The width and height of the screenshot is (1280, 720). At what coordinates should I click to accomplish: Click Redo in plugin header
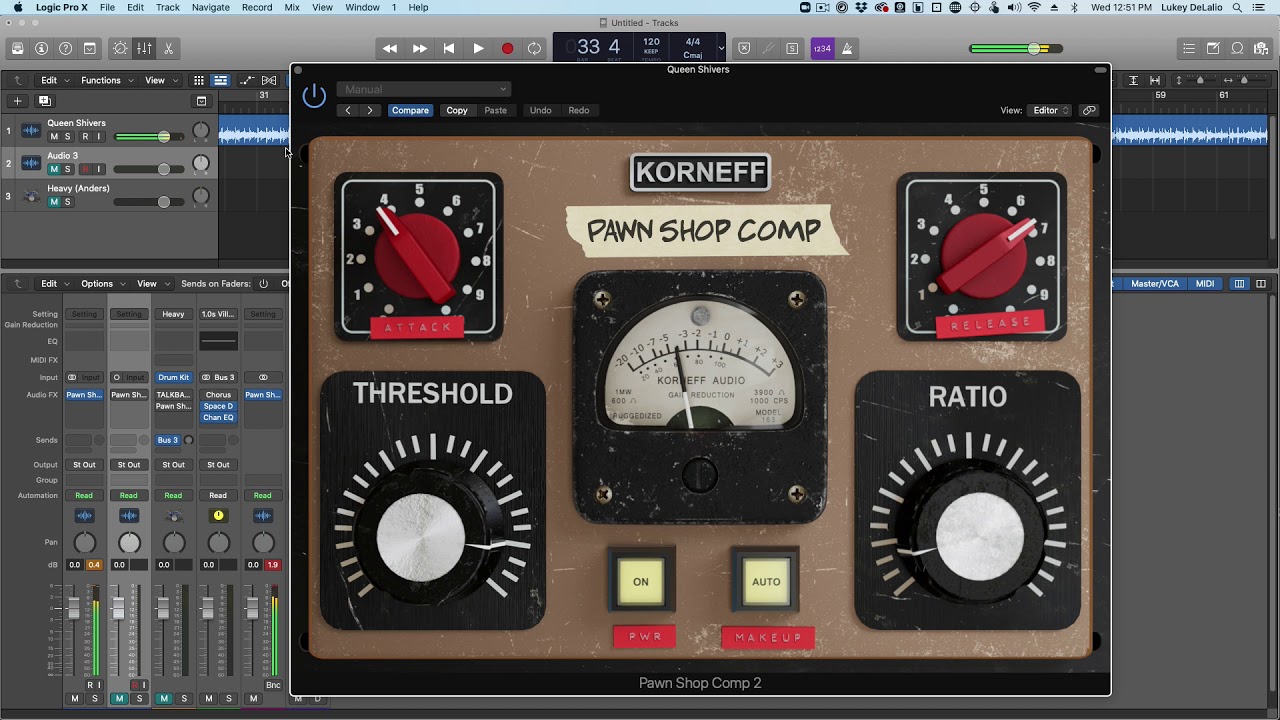[x=579, y=110]
